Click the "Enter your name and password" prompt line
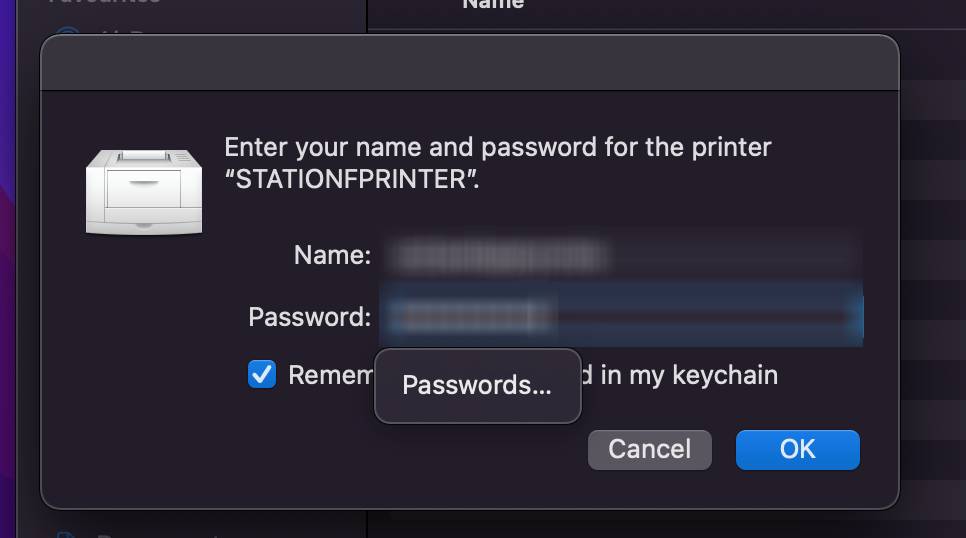The width and height of the screenshot is (966, 538). [498, 147]
